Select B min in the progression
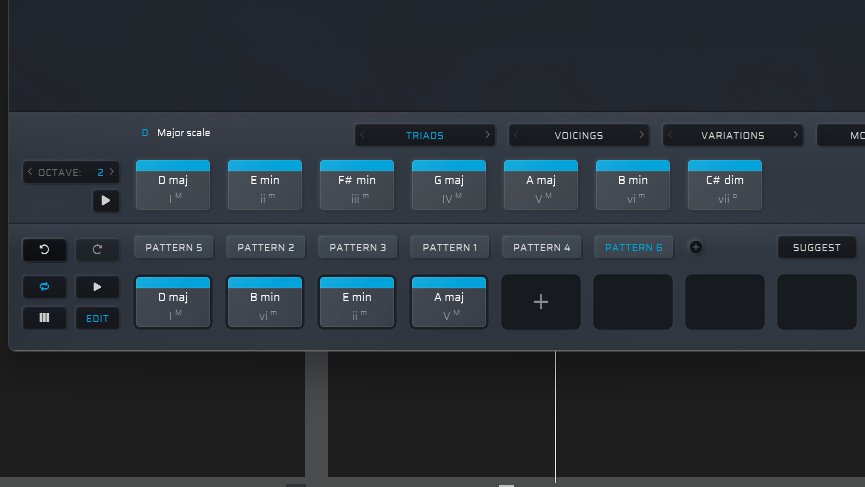Screen dimensions: 865x487 [x=265, y=302]
